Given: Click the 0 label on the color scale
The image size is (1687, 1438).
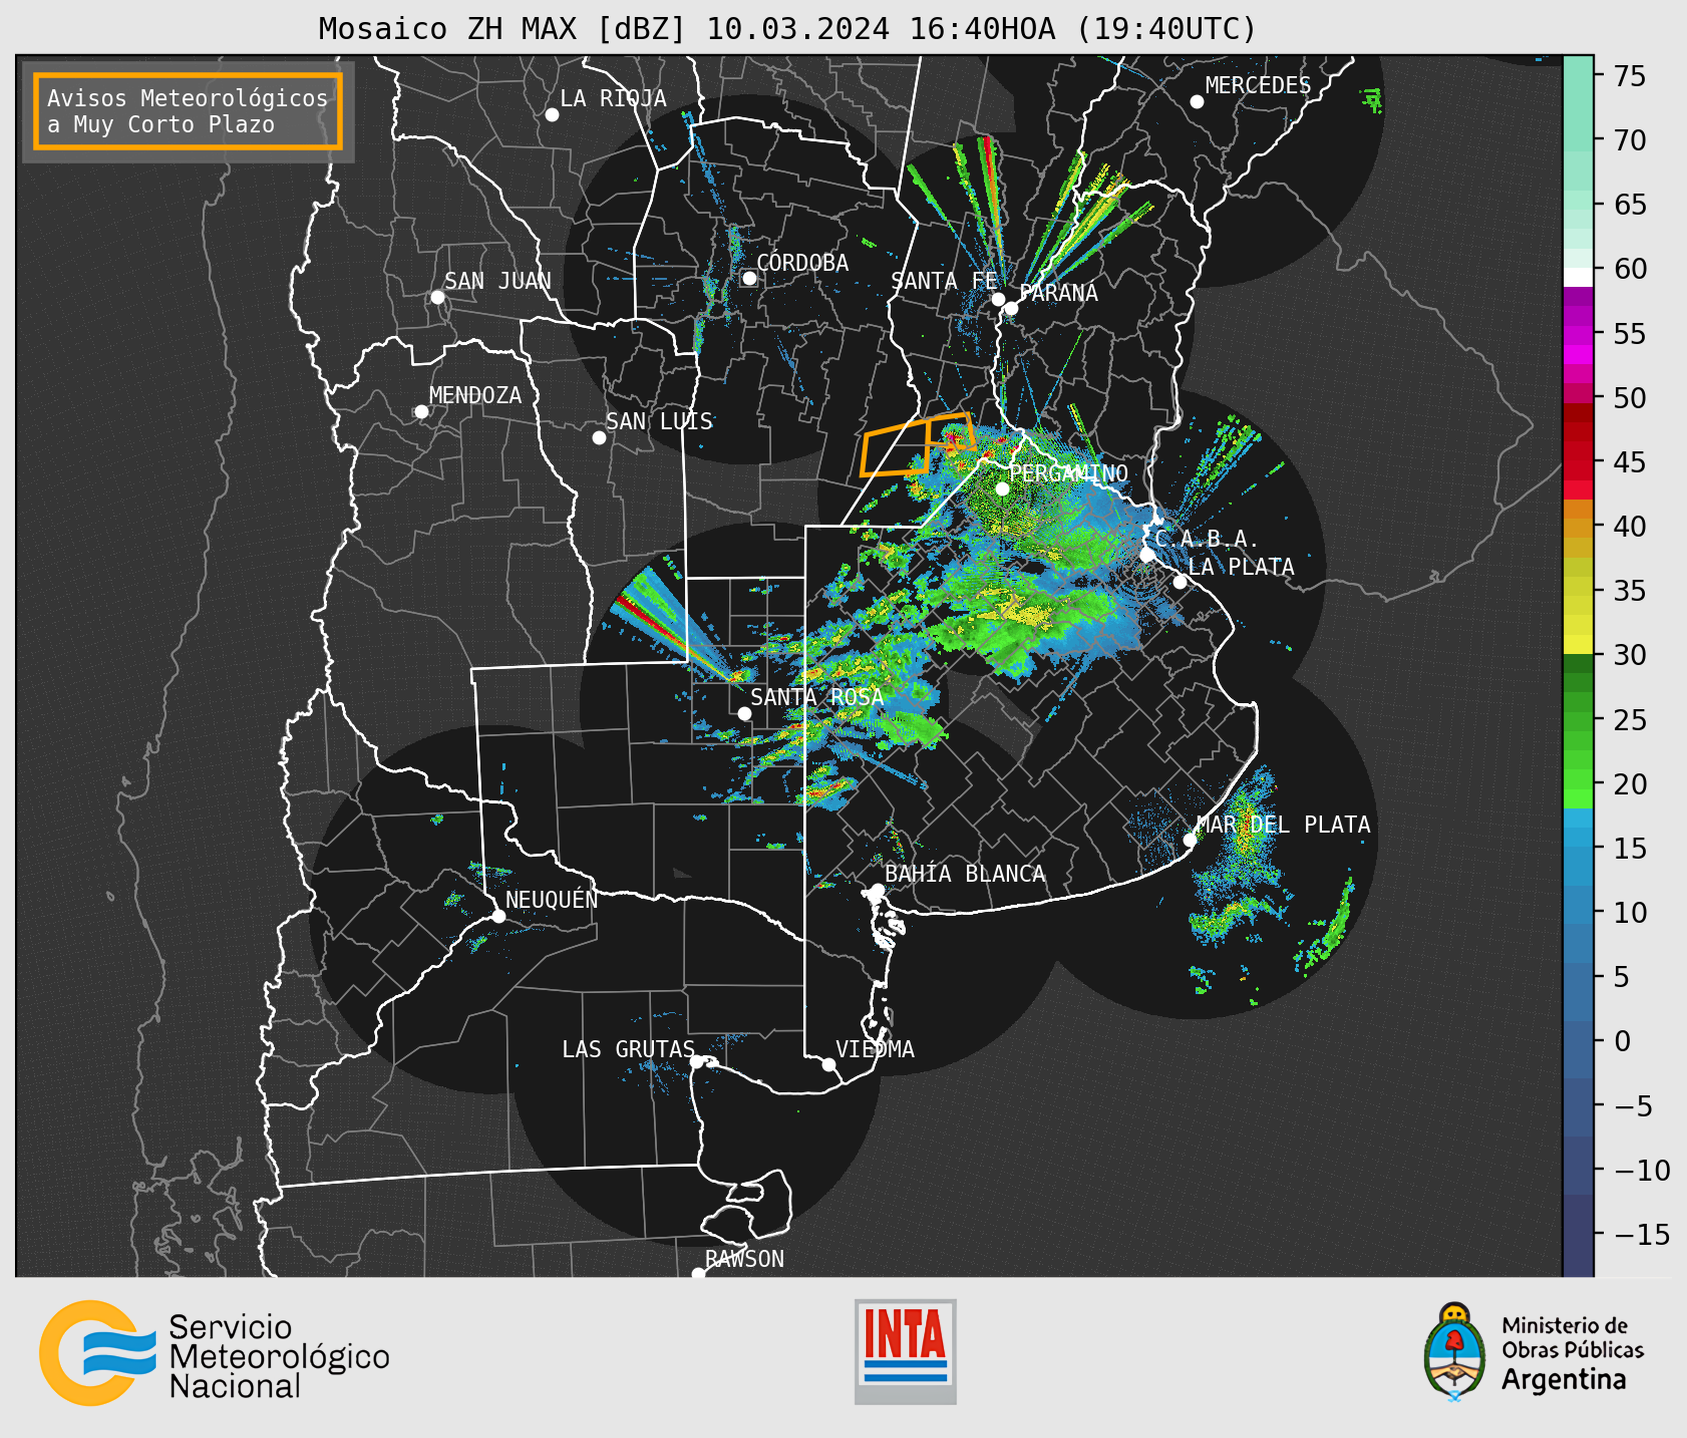Looking at the screenshot, I should click(1621, 1041).
